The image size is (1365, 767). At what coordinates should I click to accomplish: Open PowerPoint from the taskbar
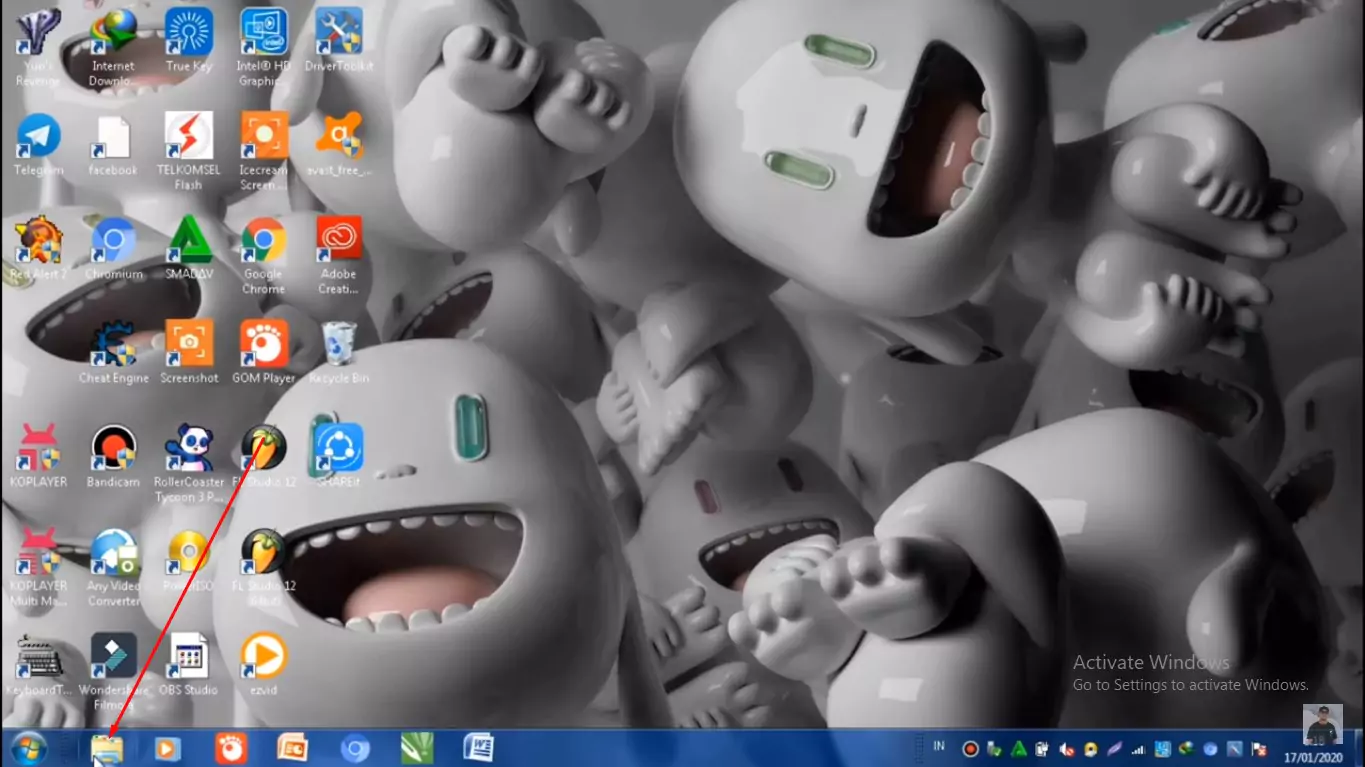coord(293,749)
